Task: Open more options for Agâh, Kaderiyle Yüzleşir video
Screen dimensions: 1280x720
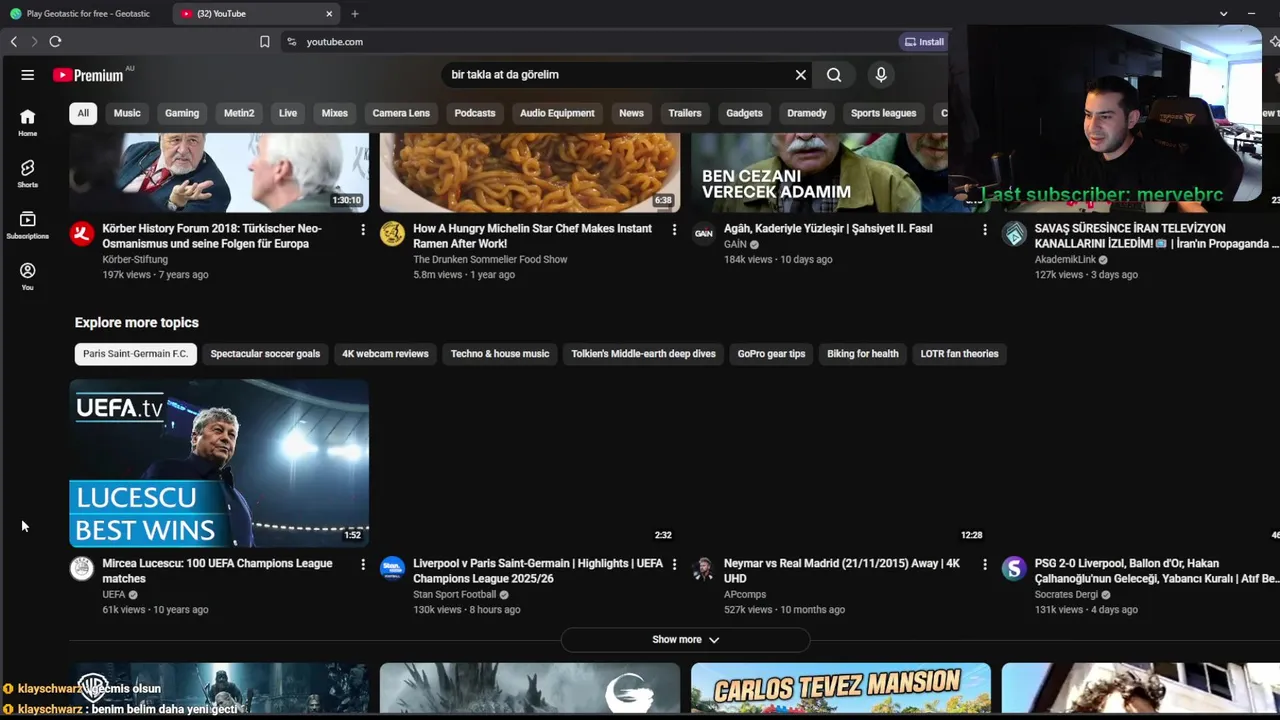Action: 985,230
